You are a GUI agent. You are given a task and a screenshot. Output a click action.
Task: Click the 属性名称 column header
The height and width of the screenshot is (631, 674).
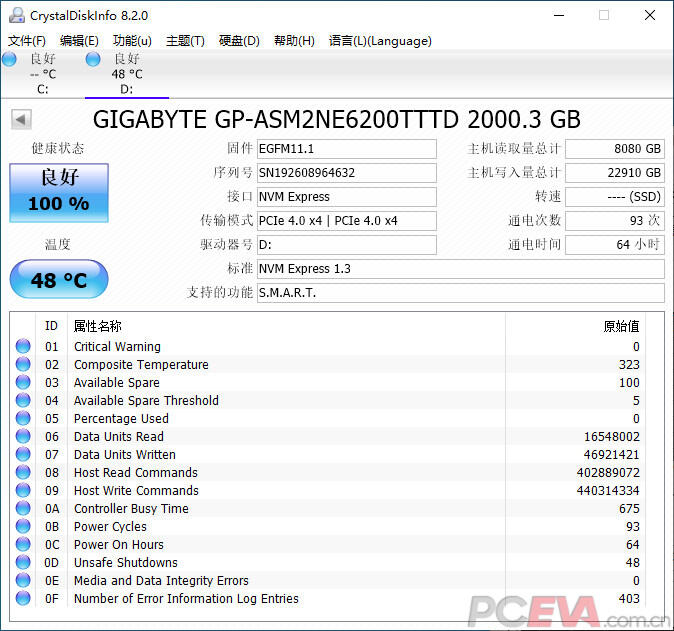pos(98,326)
